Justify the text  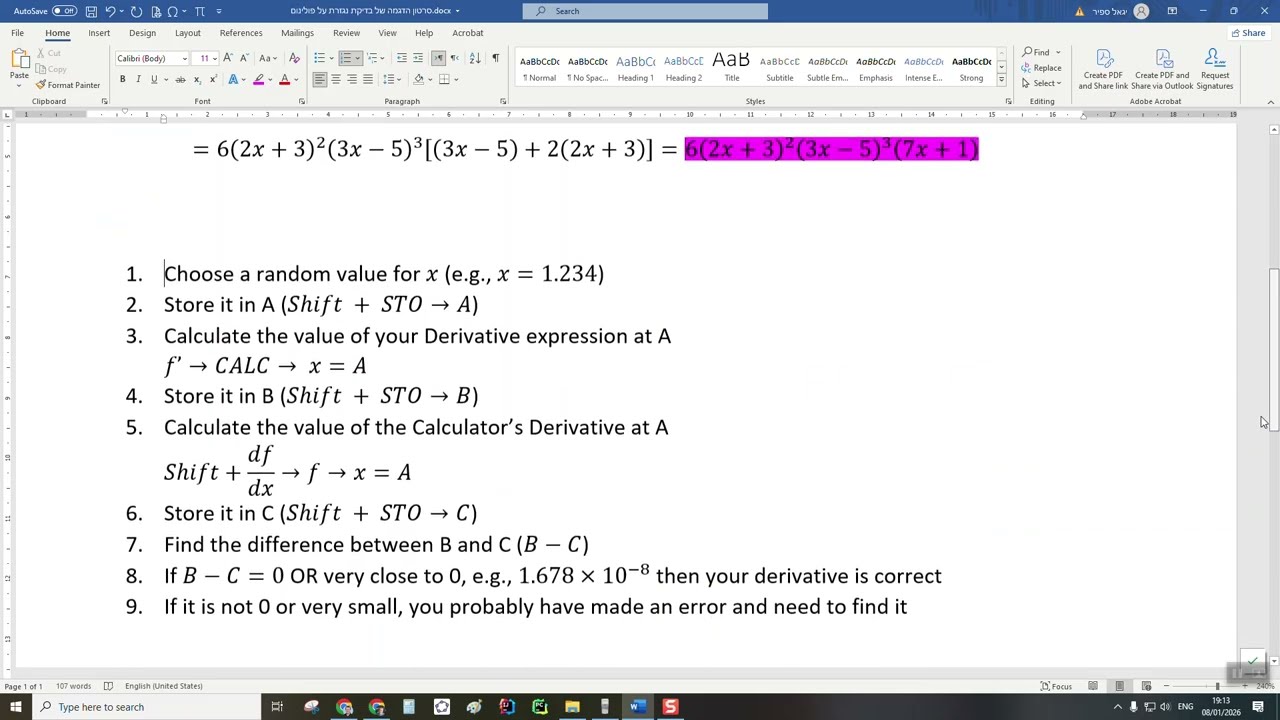tap(368, 79)
